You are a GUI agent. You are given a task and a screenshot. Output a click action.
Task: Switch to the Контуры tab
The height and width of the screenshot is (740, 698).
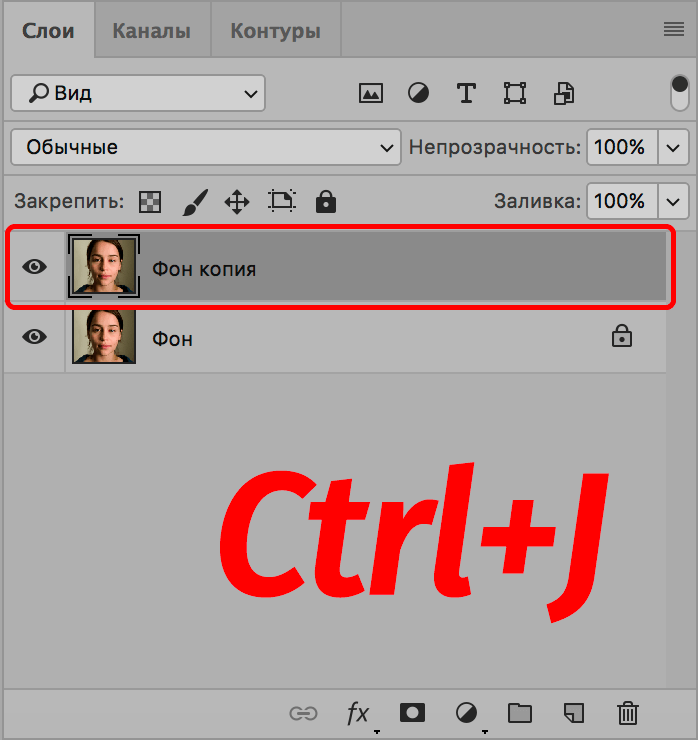[275, 31]
